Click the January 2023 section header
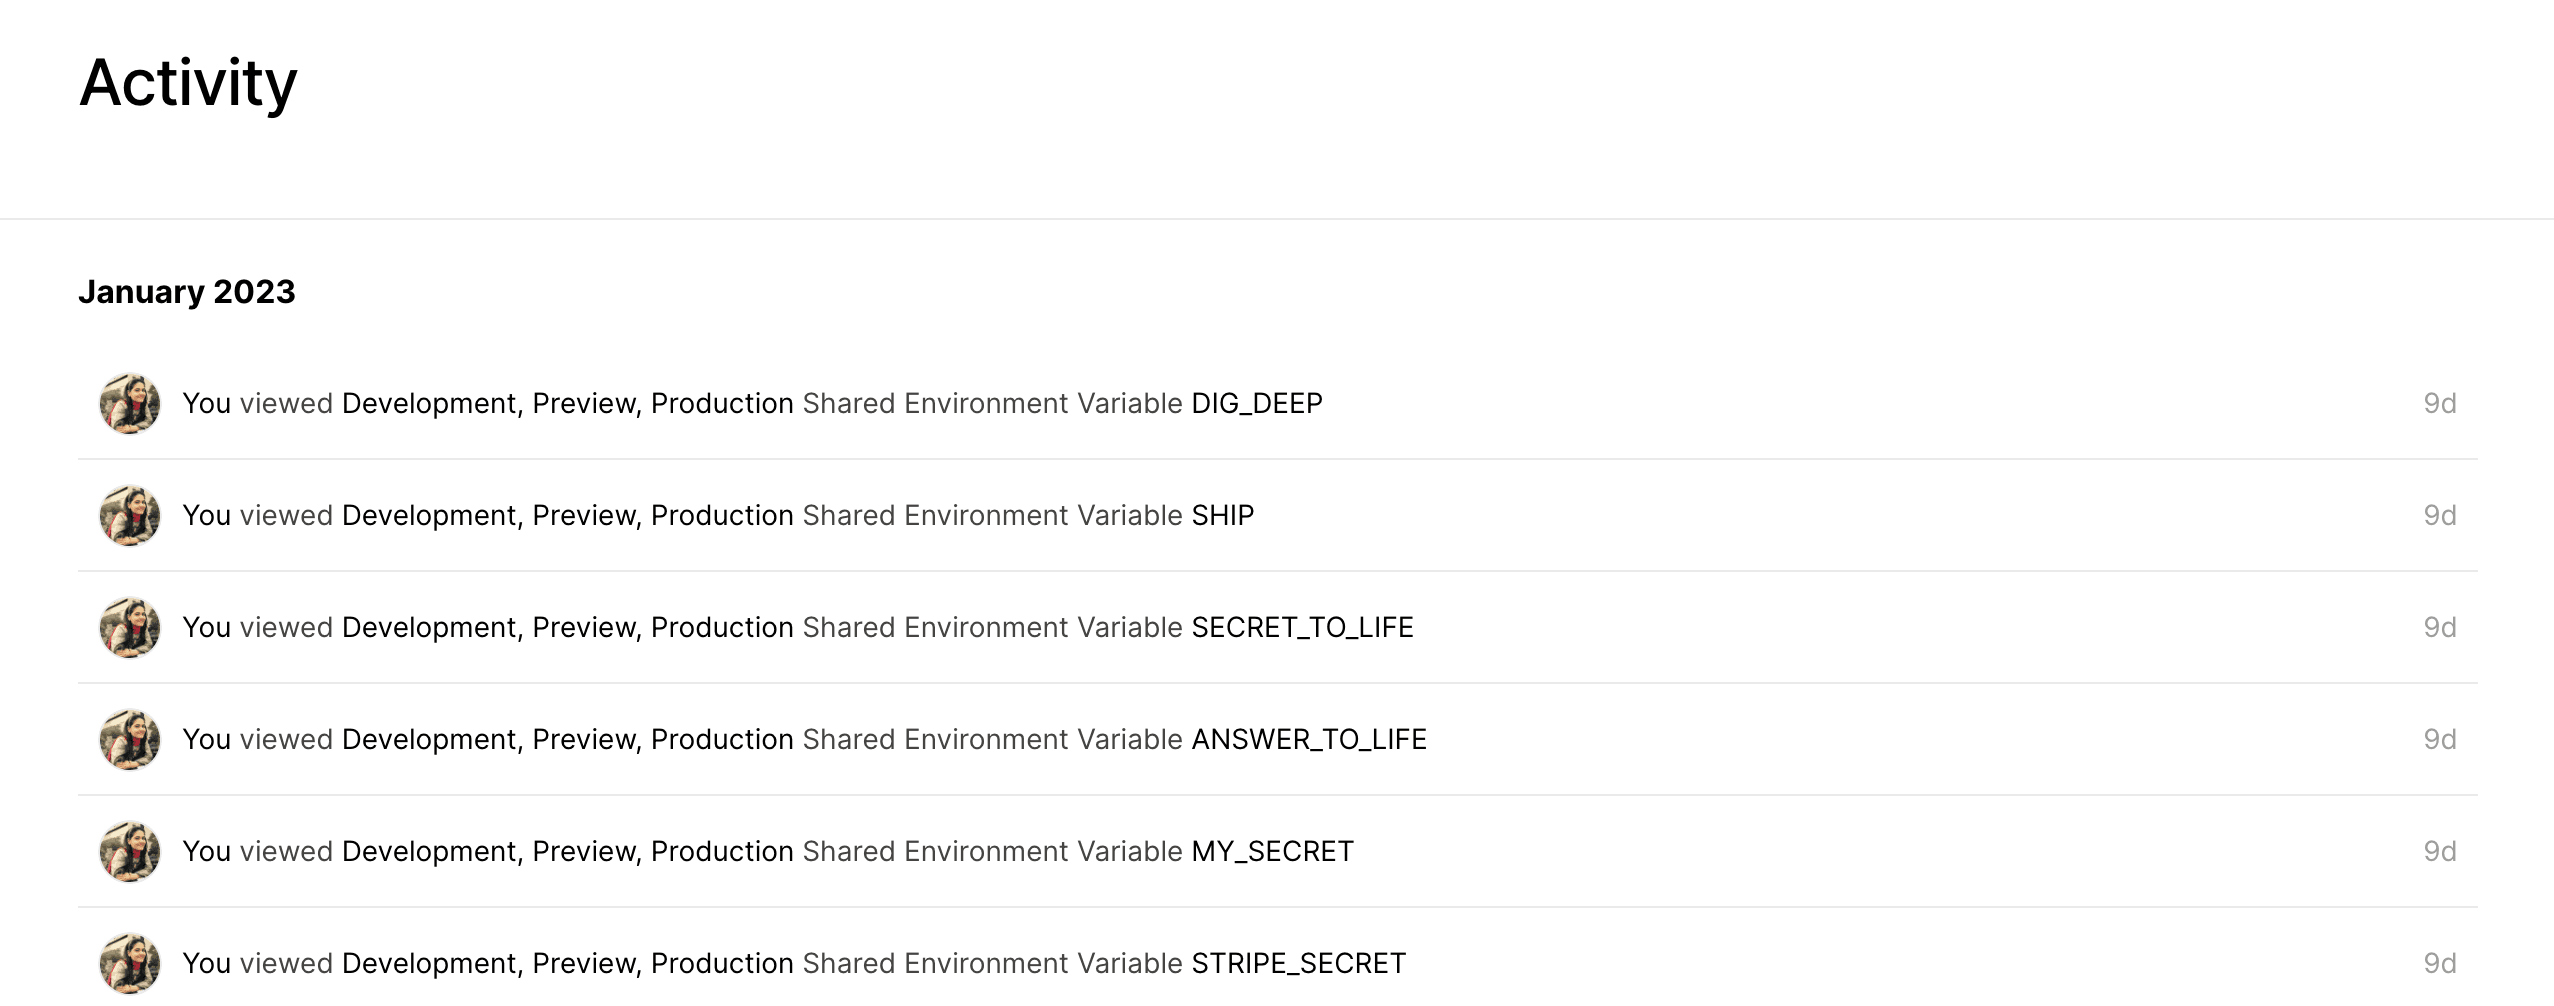The width and height of the screenshot is (2554, 1006). pos(187,292)
